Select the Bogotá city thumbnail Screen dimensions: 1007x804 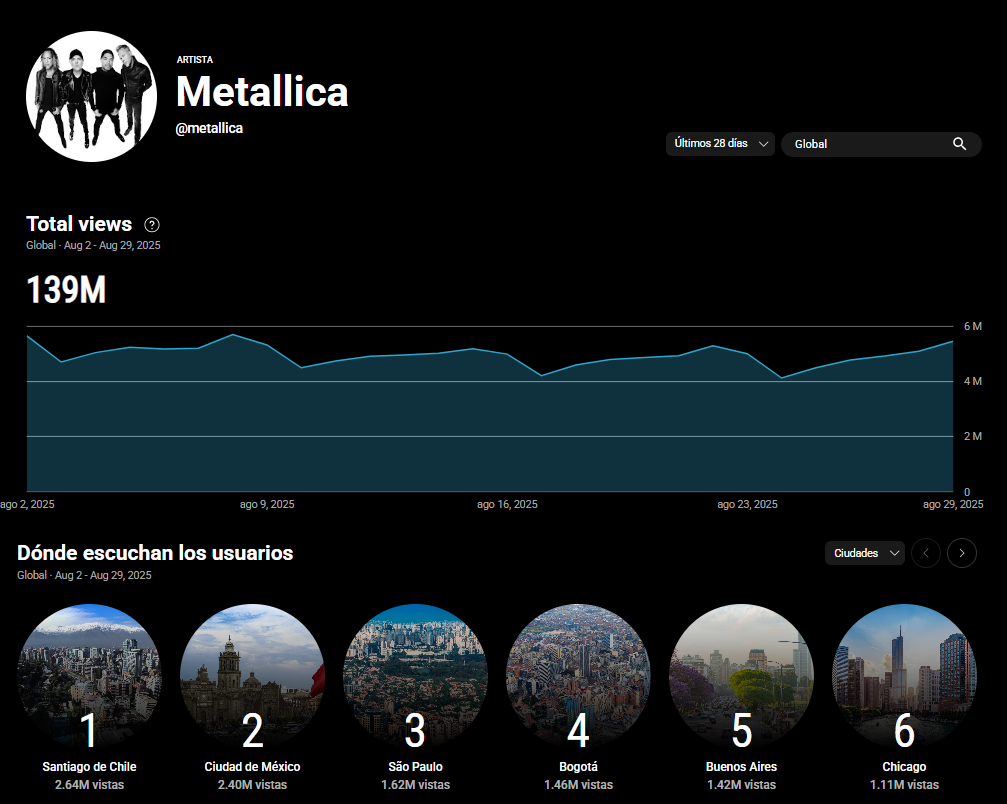coord(578,676)
